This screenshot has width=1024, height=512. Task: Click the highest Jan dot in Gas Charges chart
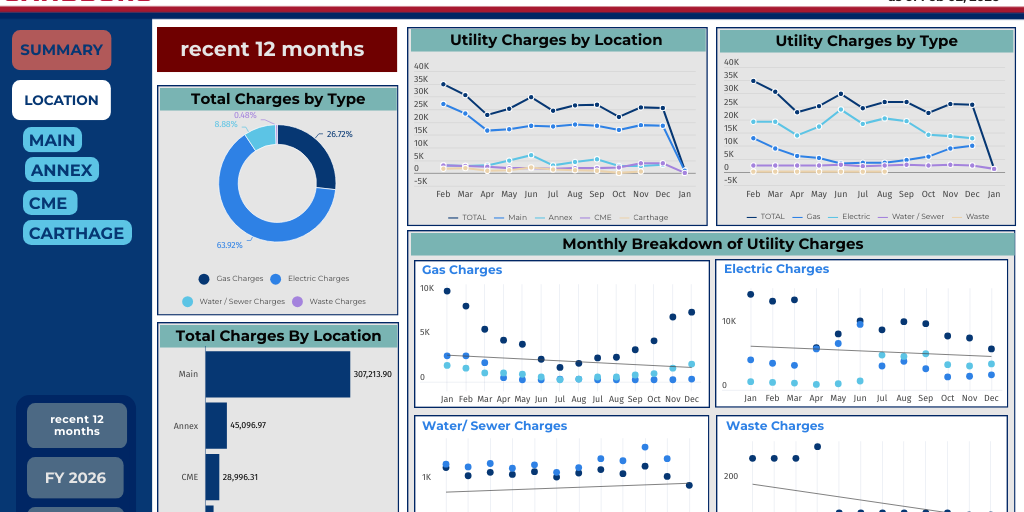(x=447, y=291)
